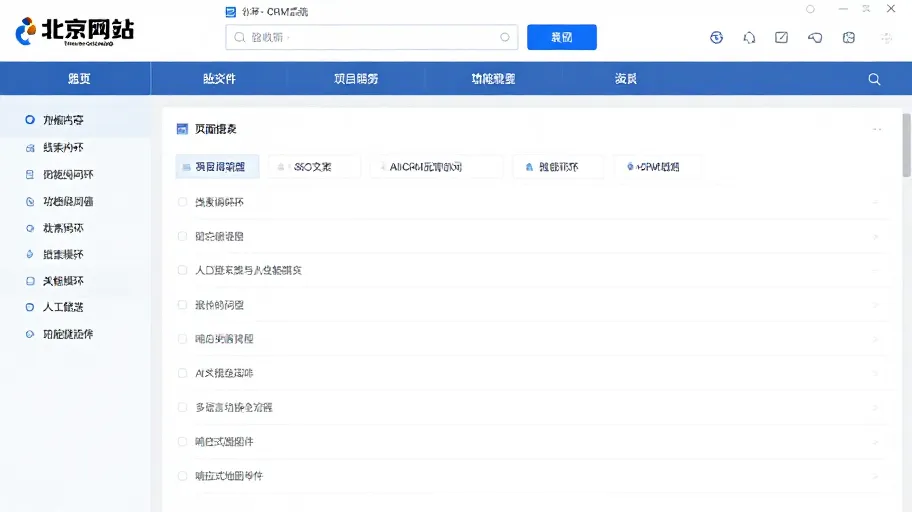
Task: Tick the checkbox on the second list row
Action: (182, 236)
